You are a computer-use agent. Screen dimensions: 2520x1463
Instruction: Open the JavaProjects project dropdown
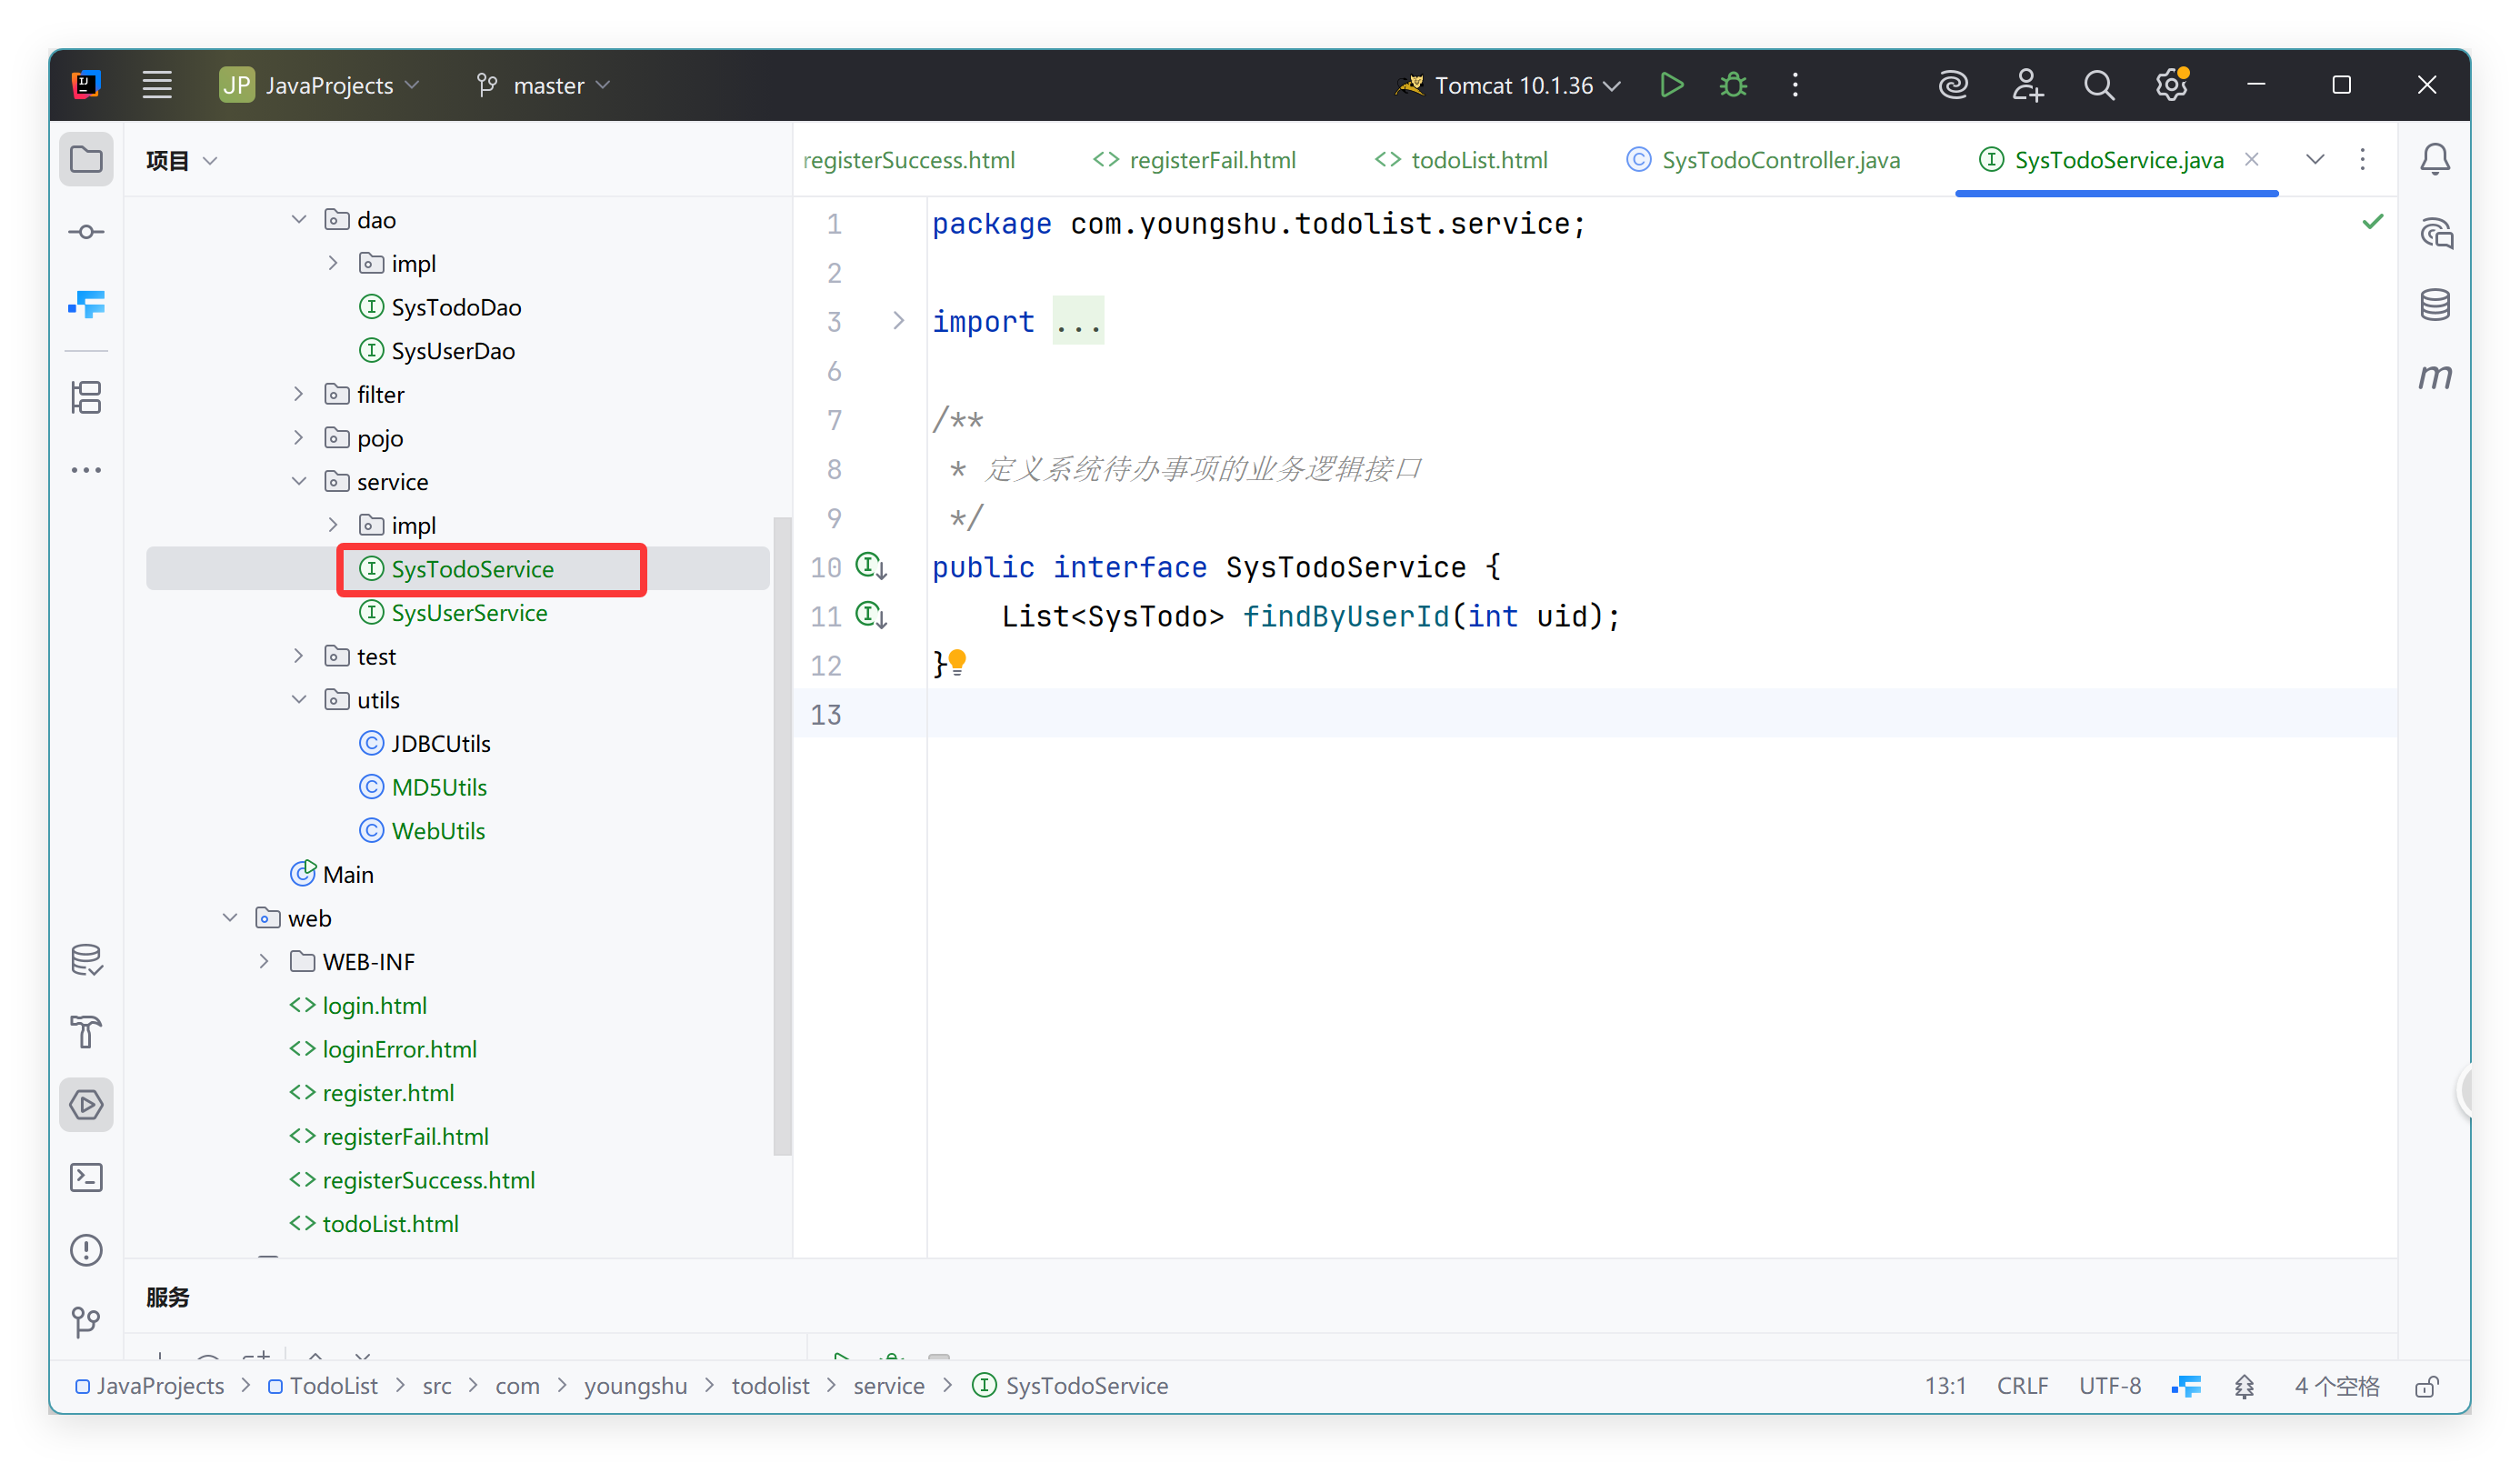[x=319, y=85]
